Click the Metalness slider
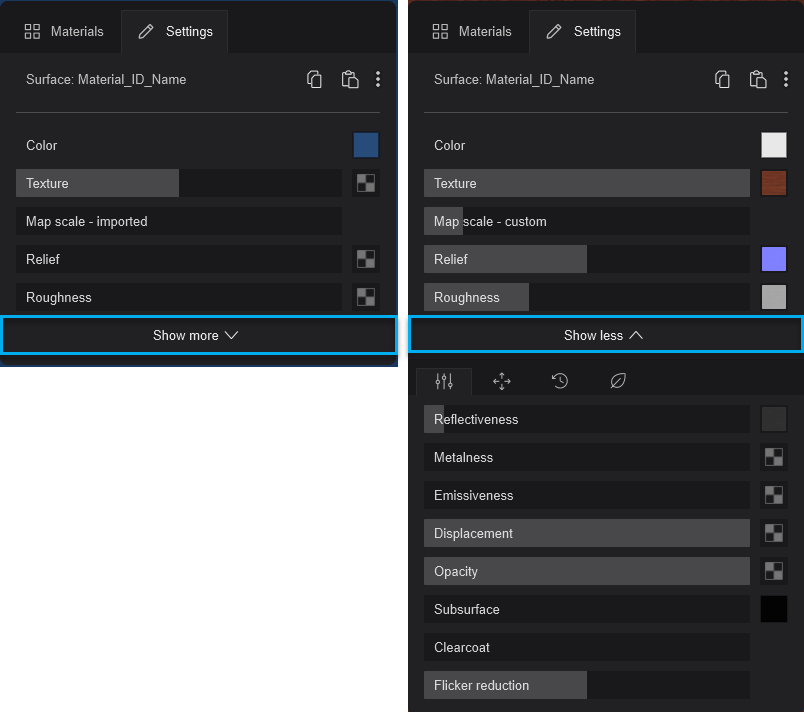Screen dimensions: 804x712 pos(587,457)
